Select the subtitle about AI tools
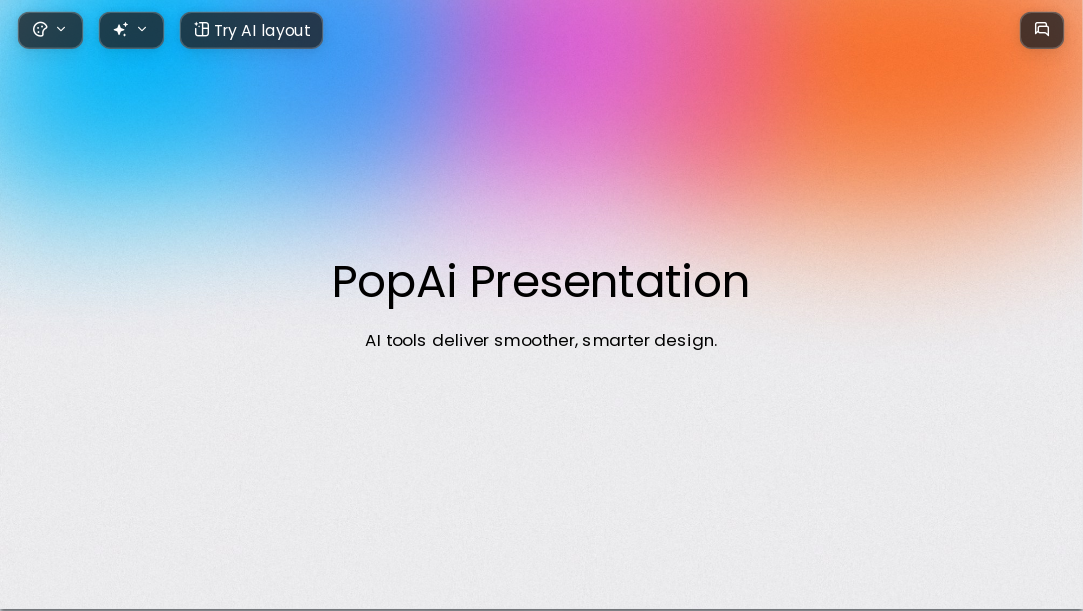This screenshot has width=1083, height=611. point(541,340)
